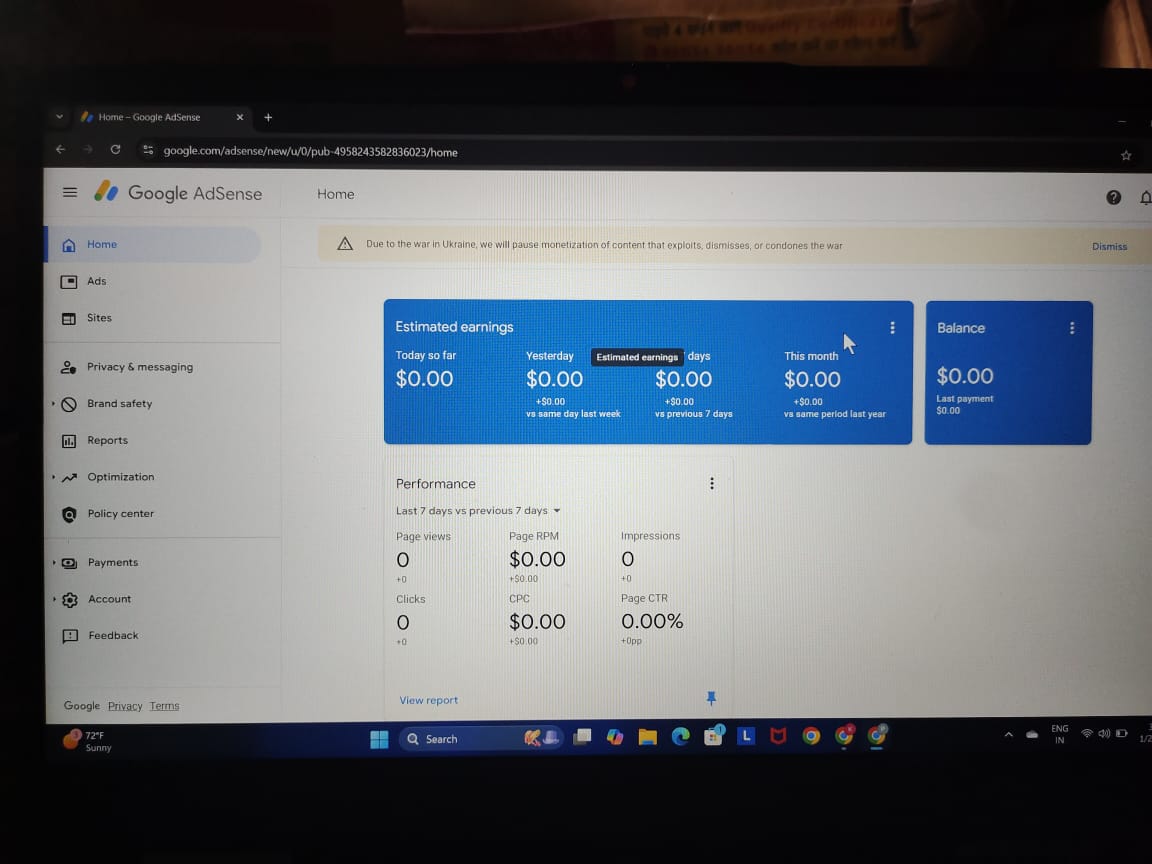Close the Home – Google AdSense tab
The height and width of the screenshot is (864, 1152).
coord(240,117)
